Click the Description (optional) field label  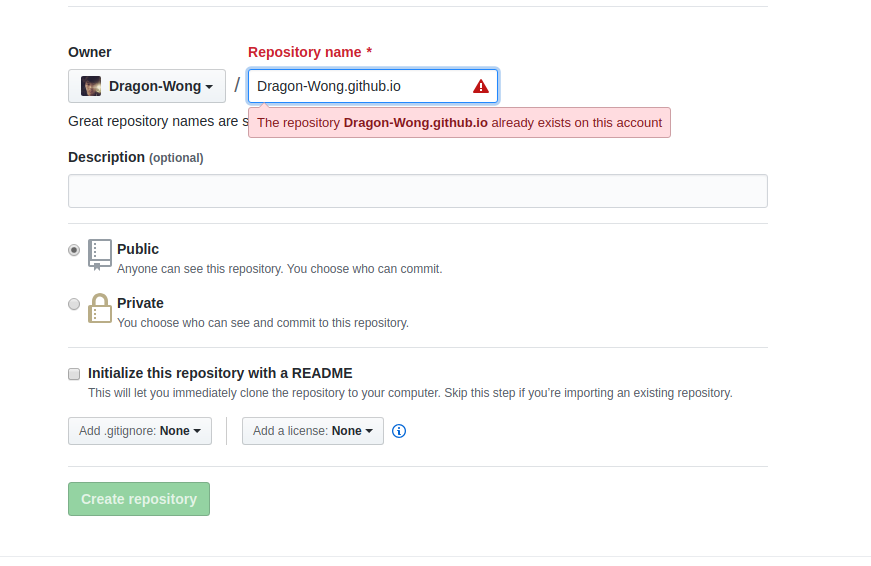[x=135, y=157]
